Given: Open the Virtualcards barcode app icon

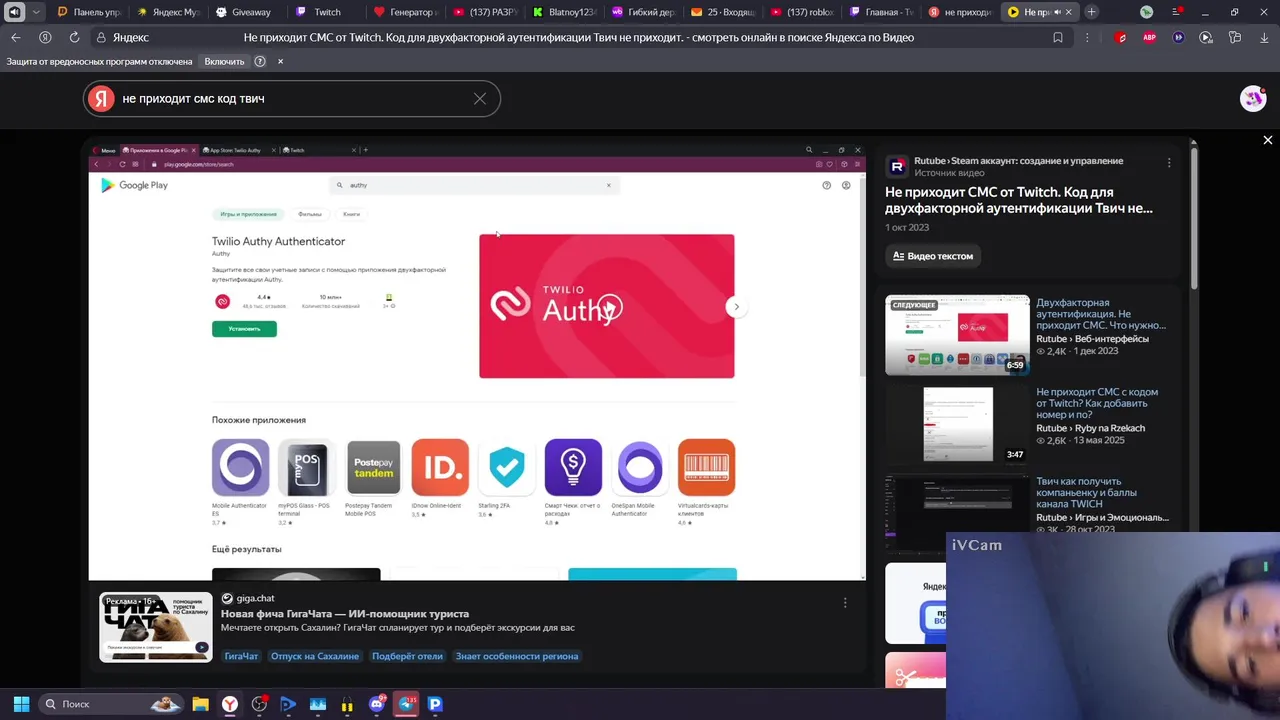Looking at the screenshot, I should pos(706,467).
